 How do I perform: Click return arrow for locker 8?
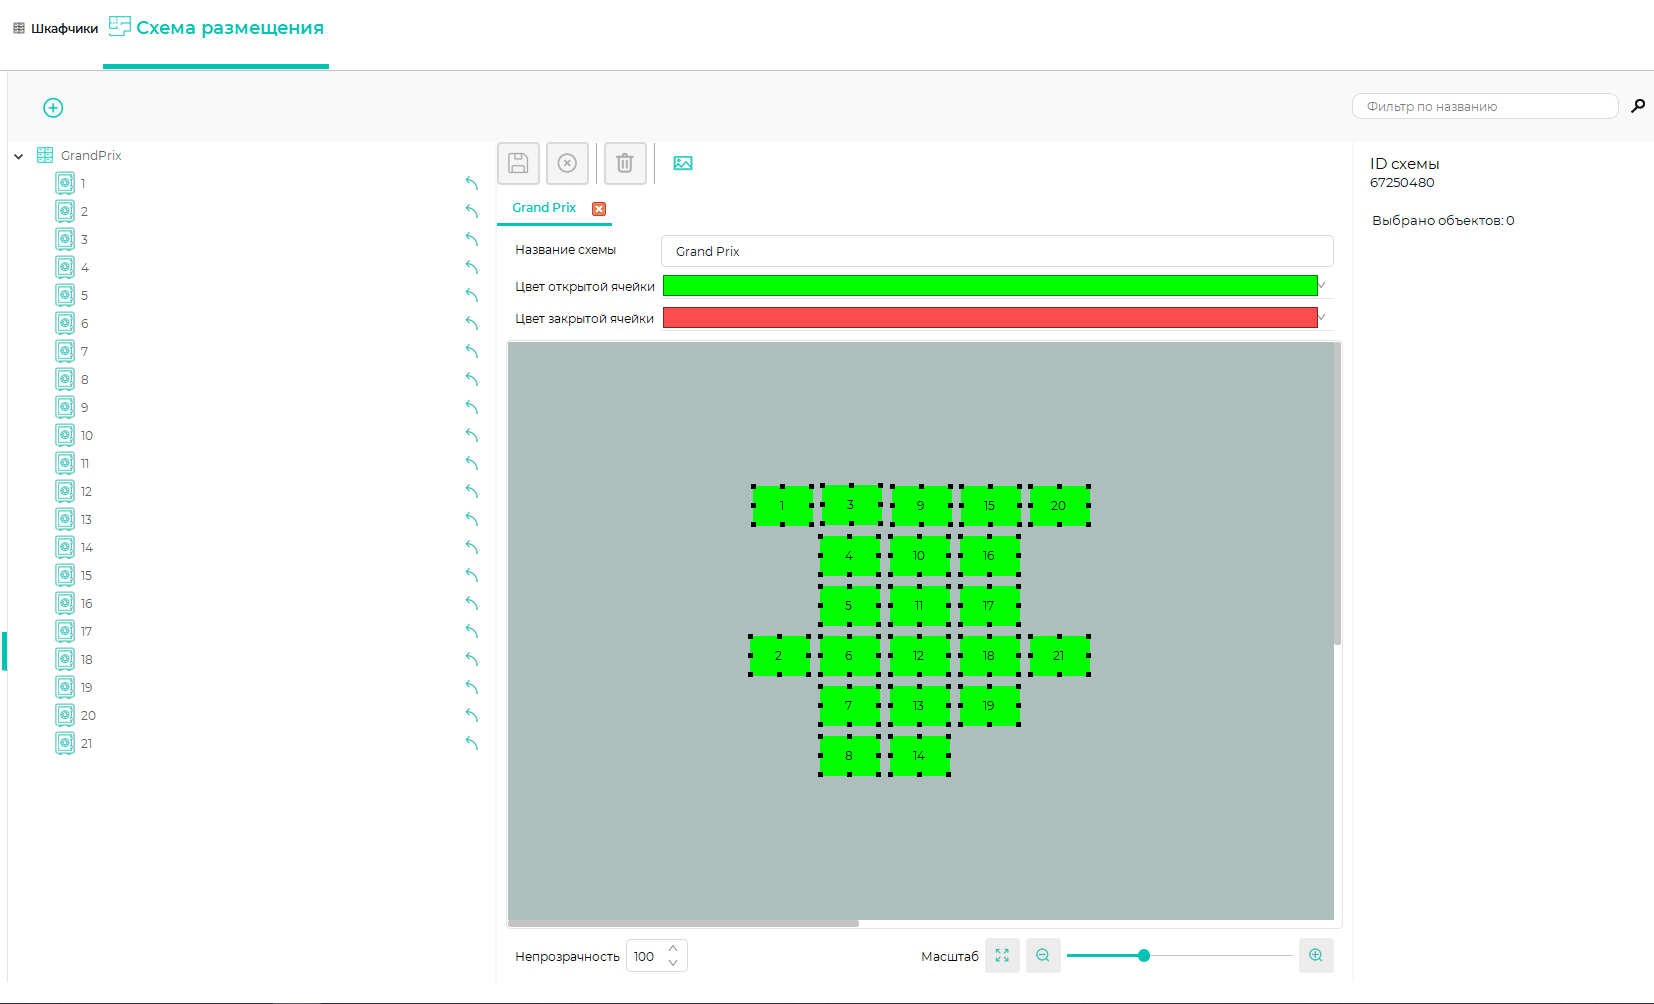coord(472,379)
